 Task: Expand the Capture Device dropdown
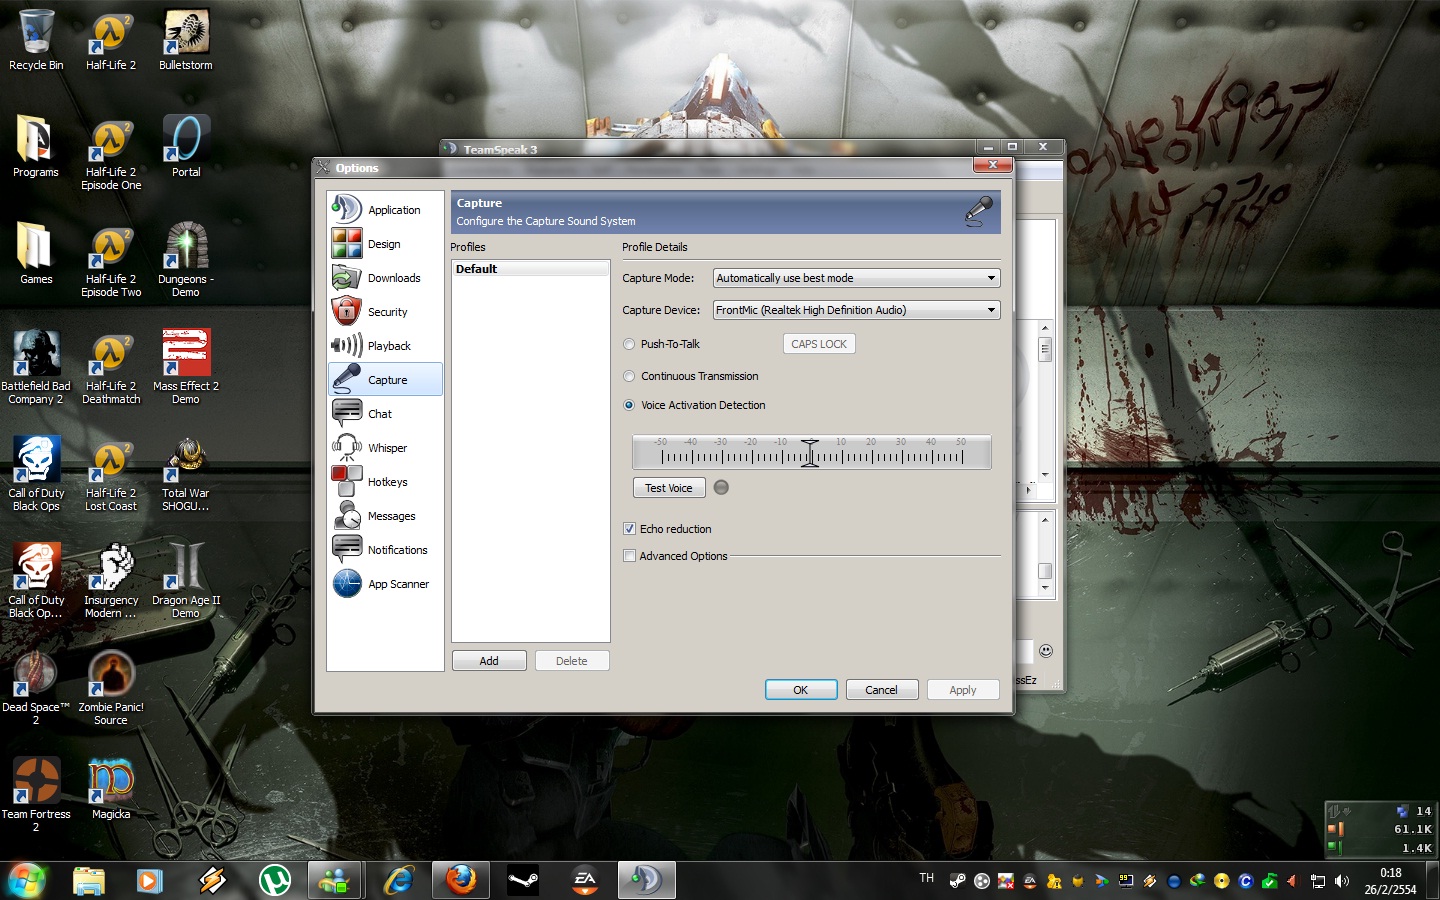[857, 310]
